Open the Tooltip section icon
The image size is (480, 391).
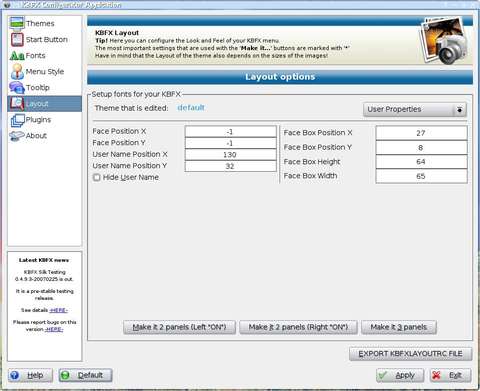17,87
